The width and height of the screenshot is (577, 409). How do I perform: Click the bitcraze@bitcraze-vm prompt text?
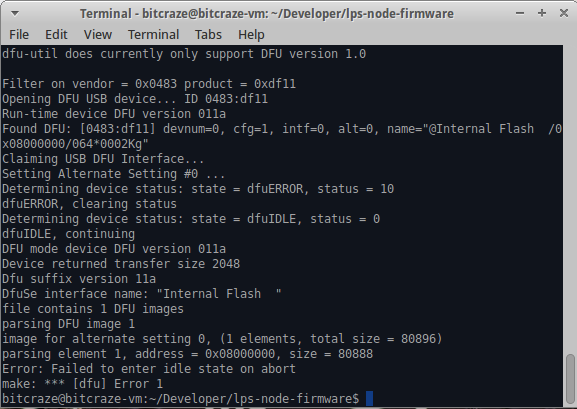click(180, 399)
